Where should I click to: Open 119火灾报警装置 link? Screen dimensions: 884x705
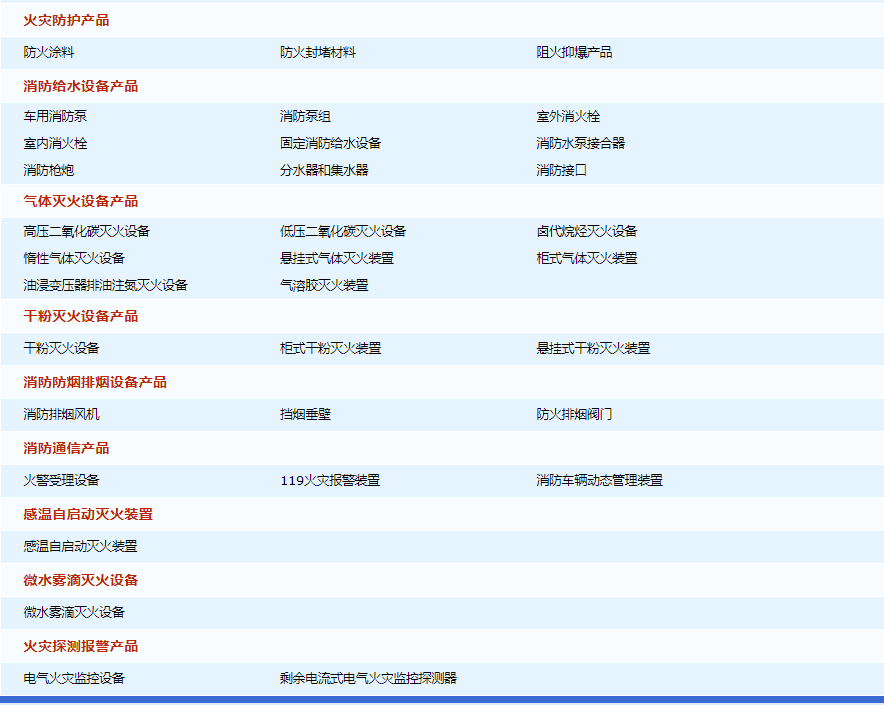330,481
